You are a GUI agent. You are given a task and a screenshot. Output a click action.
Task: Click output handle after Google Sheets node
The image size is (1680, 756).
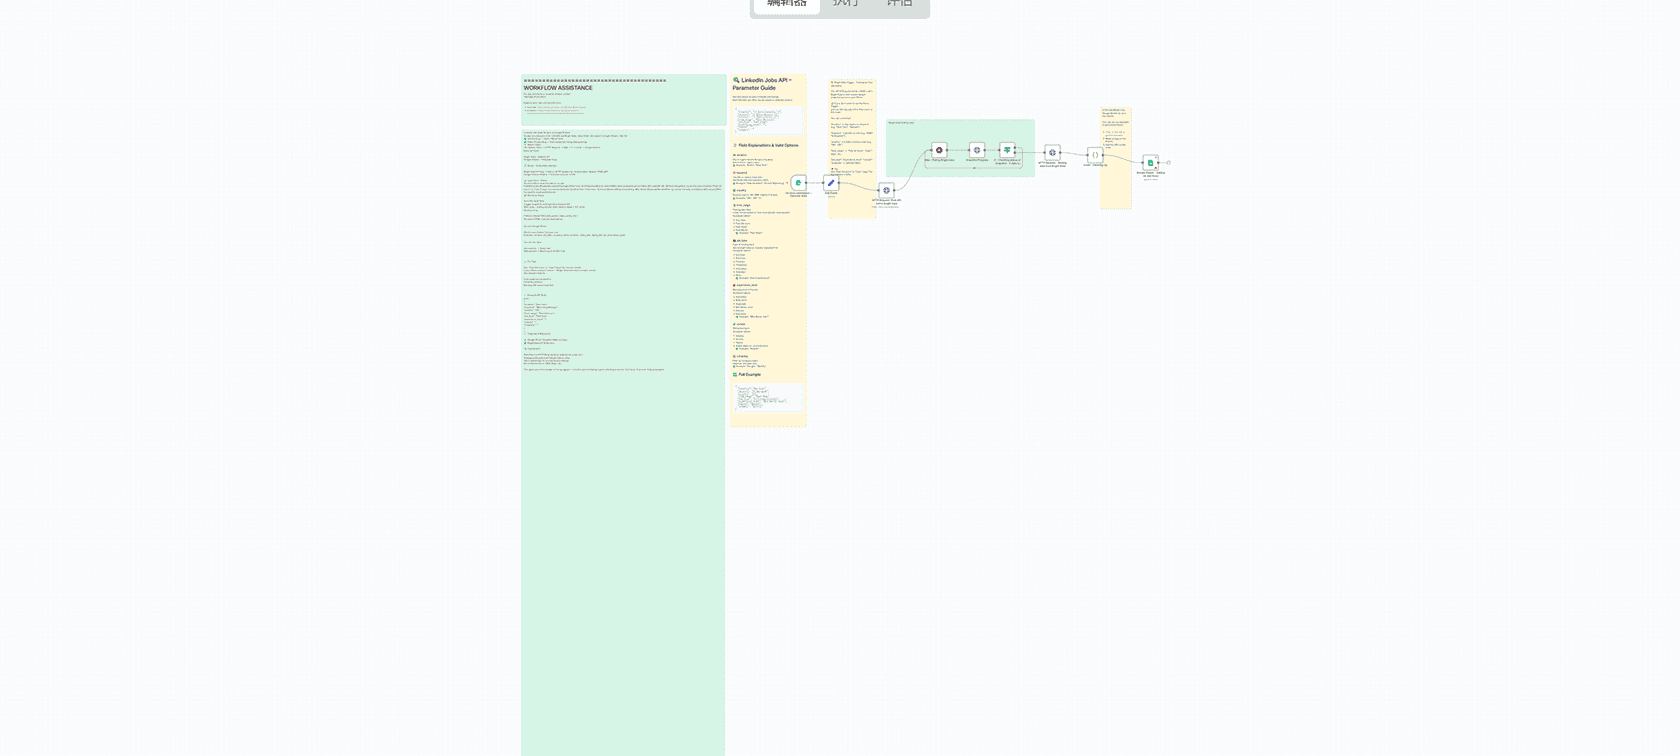pos(1168,162)
